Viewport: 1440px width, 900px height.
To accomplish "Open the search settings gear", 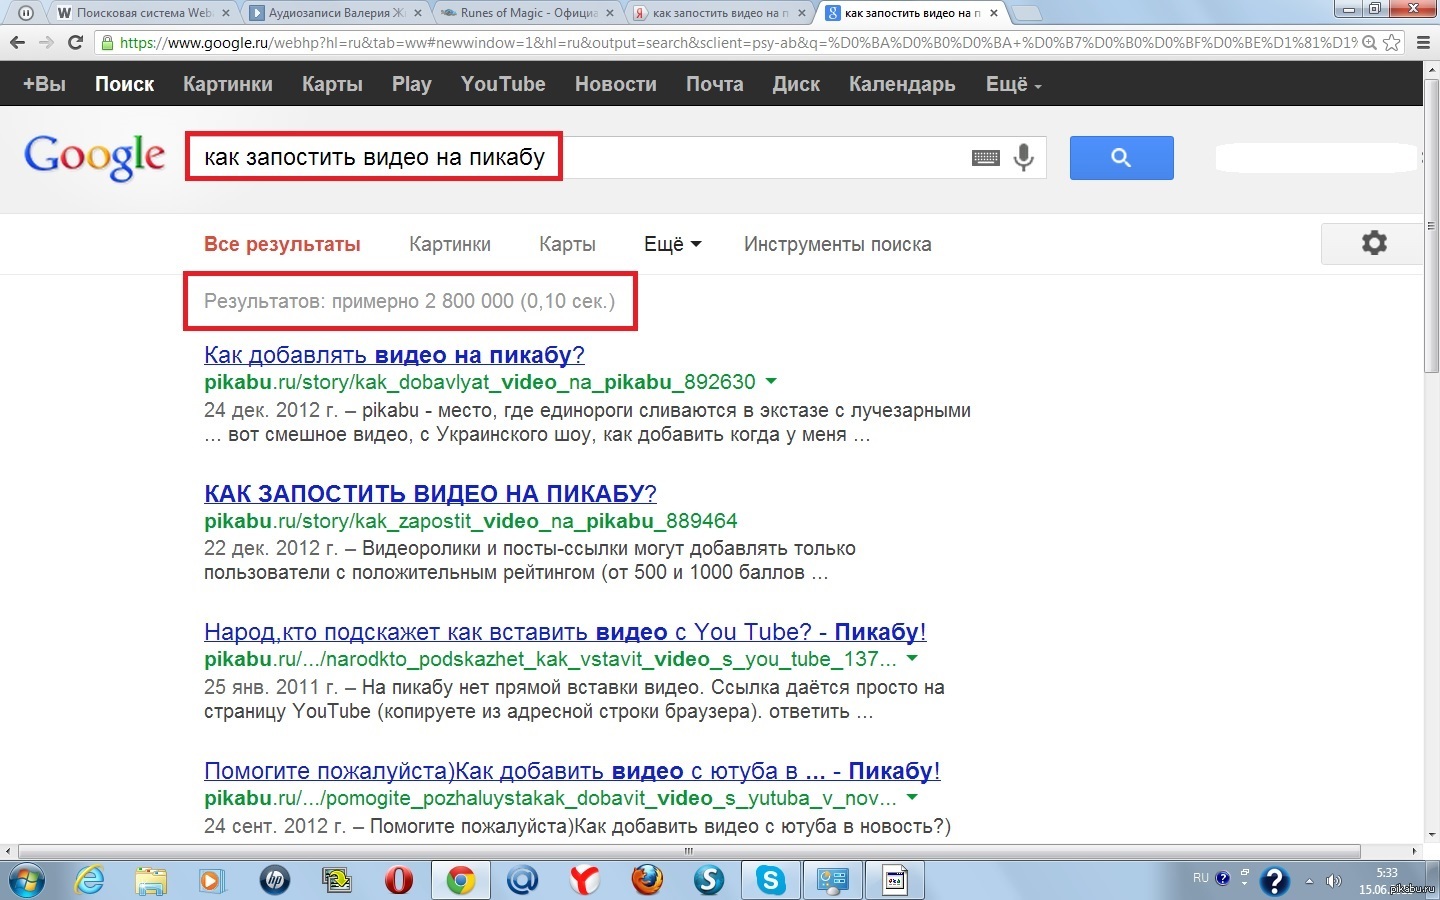I will click(x=1374, y=243).
